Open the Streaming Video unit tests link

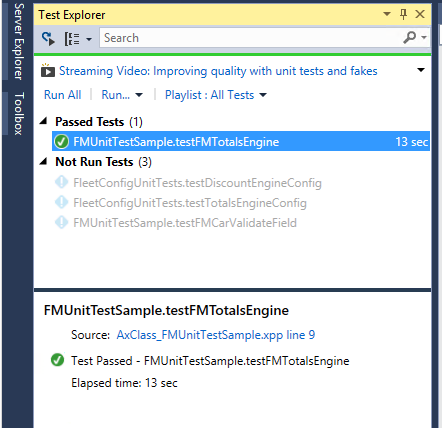pyautogui.click(x=218, y=71)
